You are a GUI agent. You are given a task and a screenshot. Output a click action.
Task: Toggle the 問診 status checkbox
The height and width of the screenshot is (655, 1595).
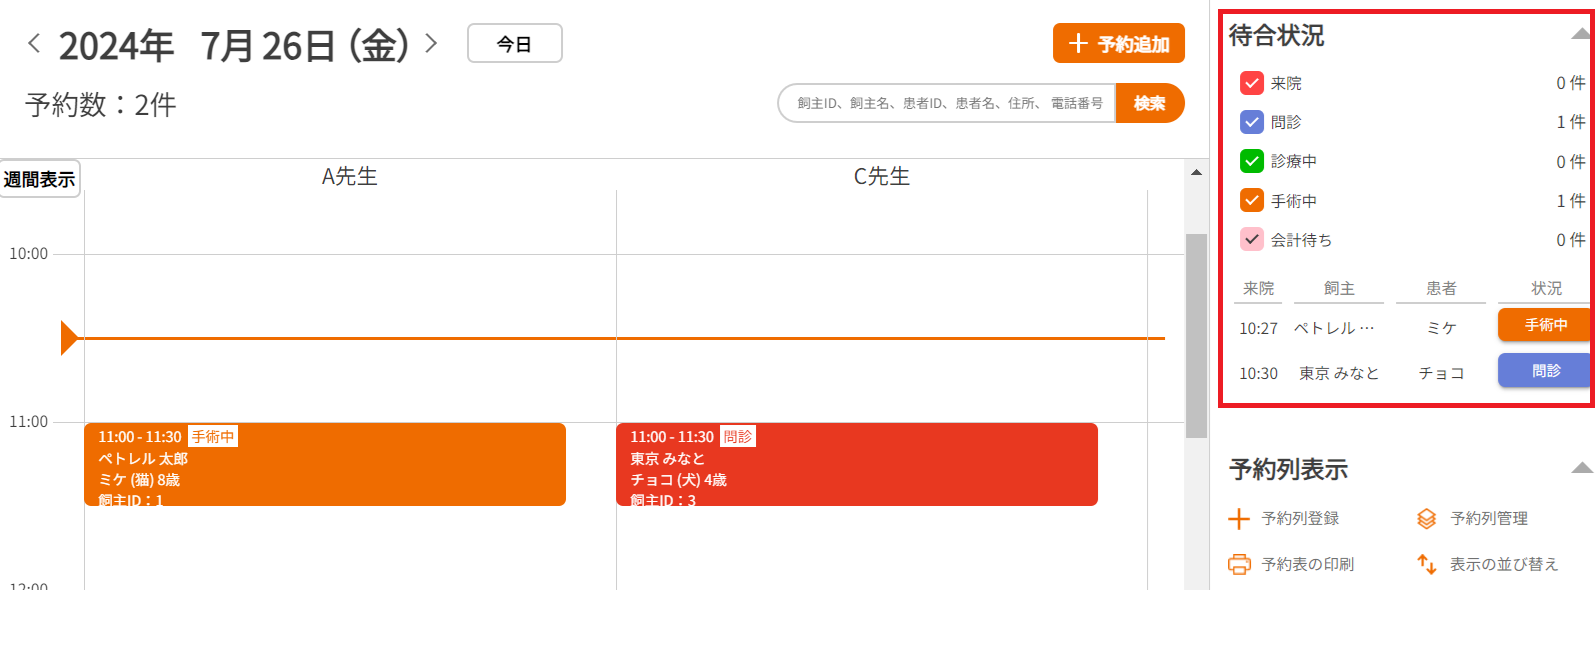(1251, 122)
